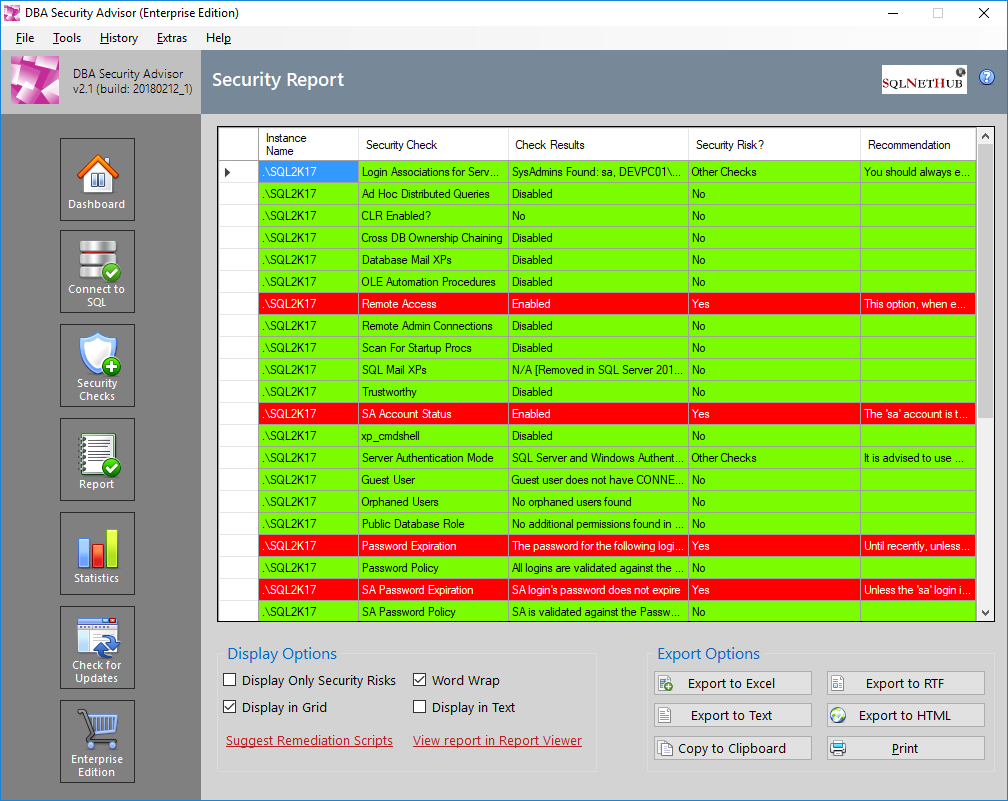Click the Print button label
The image size is (1008, 801).
pos(905,748)
